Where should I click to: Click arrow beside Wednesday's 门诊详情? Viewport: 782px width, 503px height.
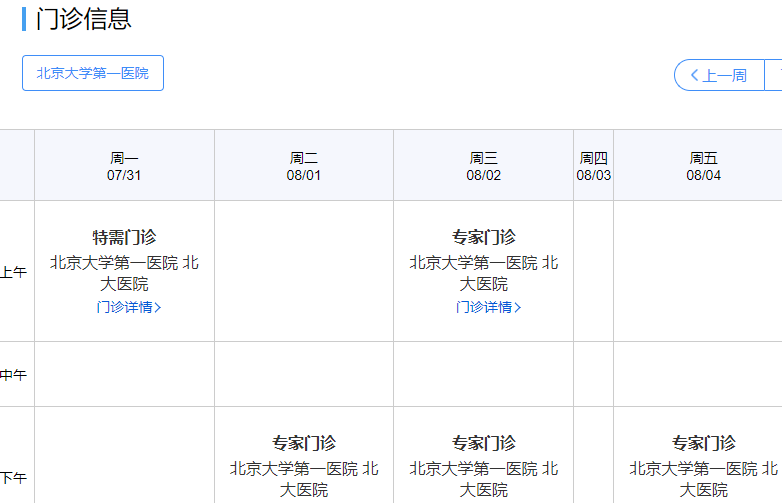(x=518, y=308)
